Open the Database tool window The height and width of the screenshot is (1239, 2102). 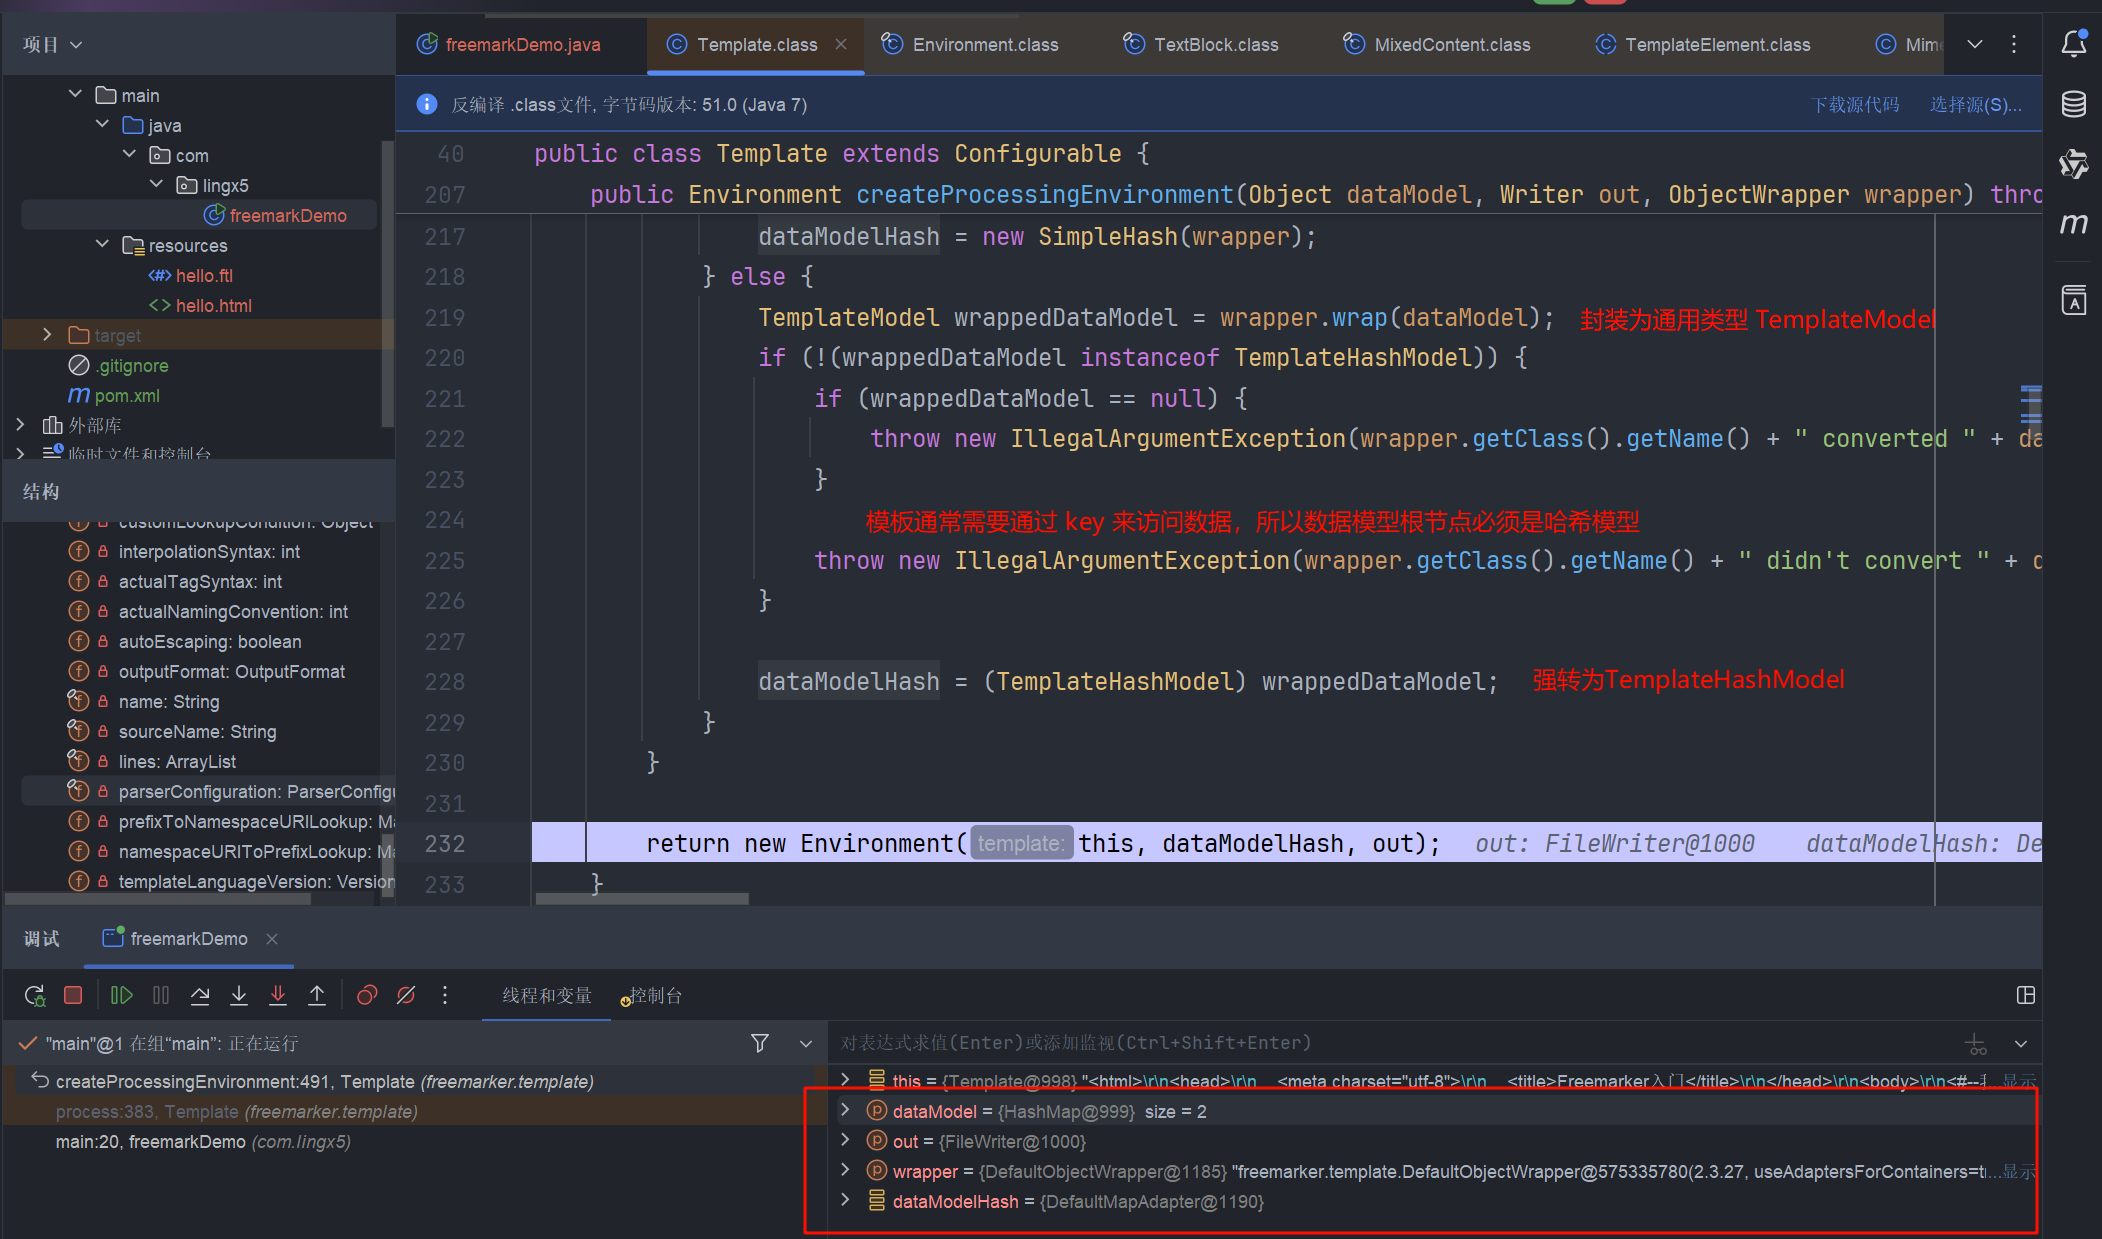(2073, 104)
